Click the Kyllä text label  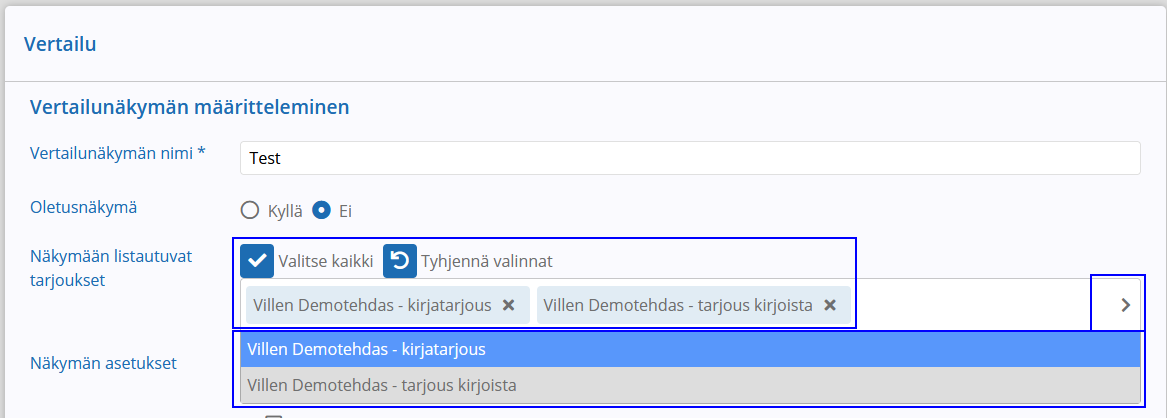coord(285,211)
